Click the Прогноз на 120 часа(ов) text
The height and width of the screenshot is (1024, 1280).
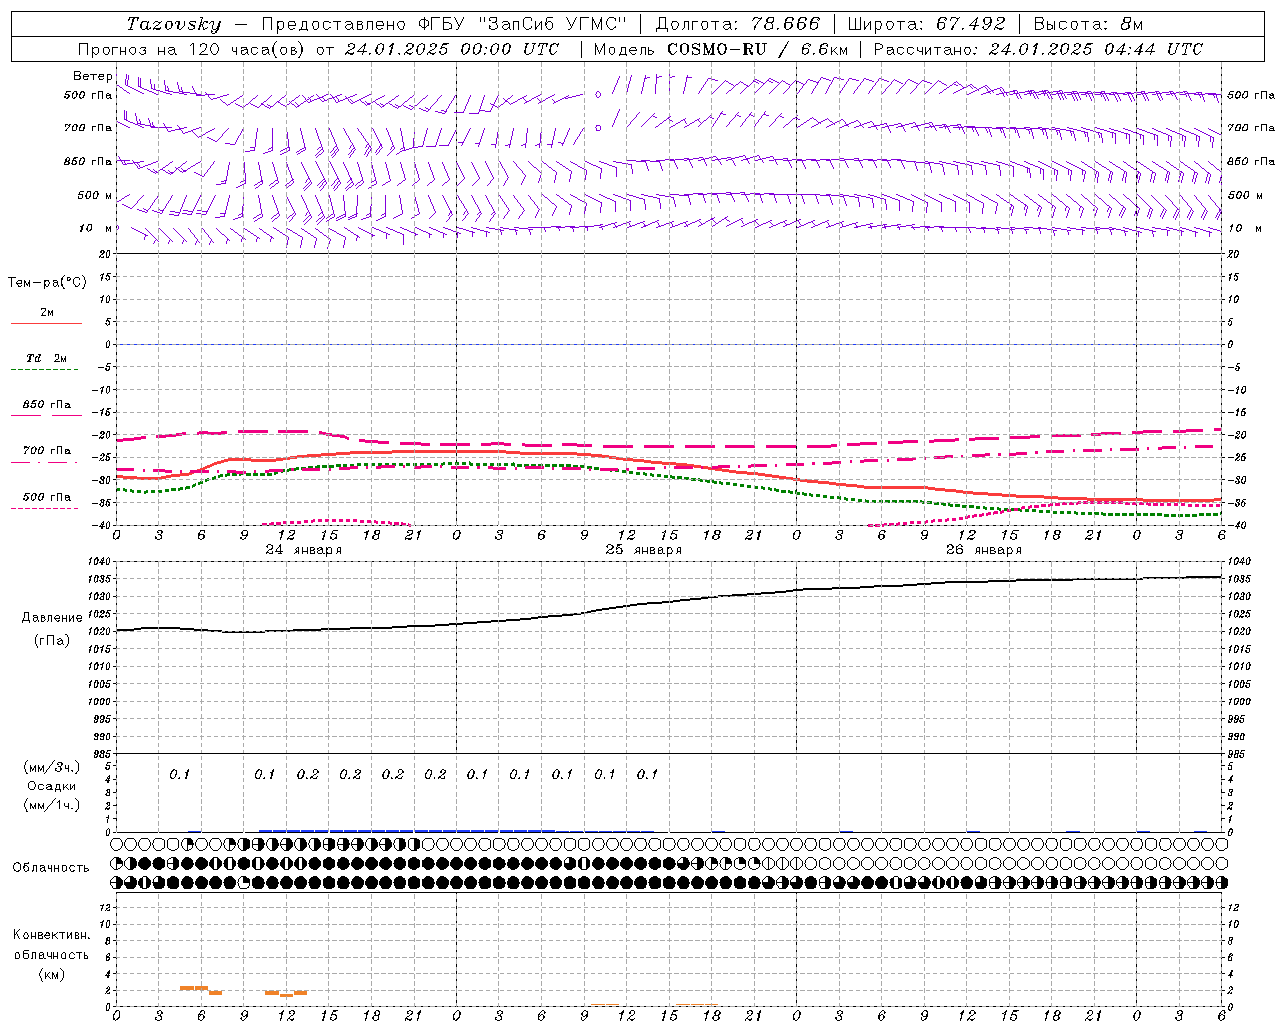click(x=191, y=49)
